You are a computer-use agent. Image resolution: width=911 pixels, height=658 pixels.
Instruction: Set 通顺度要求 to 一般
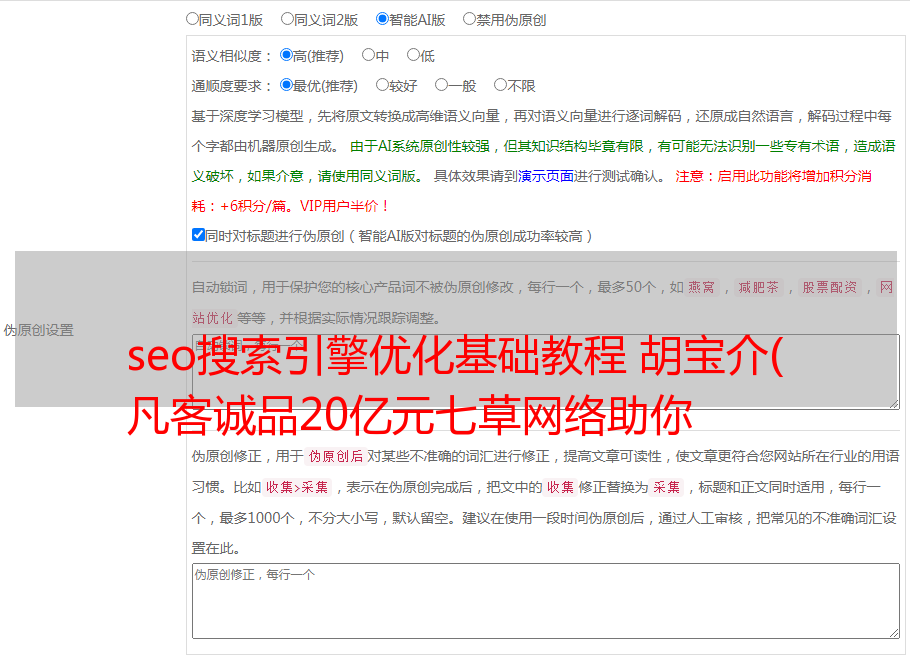coord(442,85)
